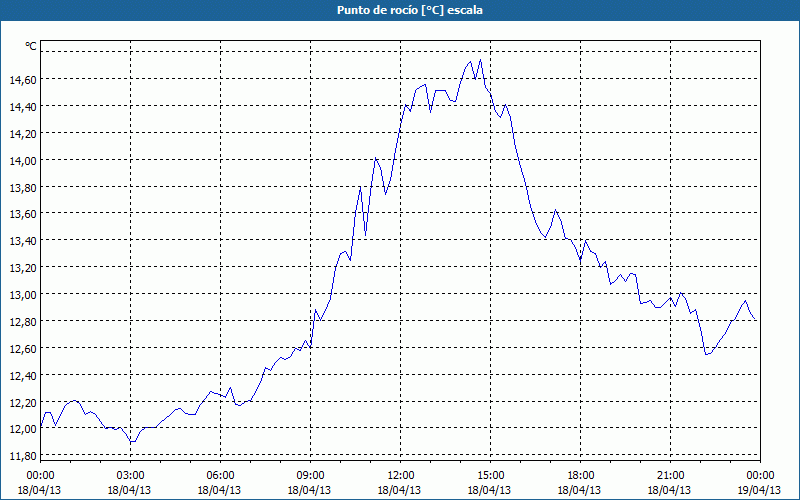Select the 18:00 x-axis label
Screen dimensions: 800x500
581,476
